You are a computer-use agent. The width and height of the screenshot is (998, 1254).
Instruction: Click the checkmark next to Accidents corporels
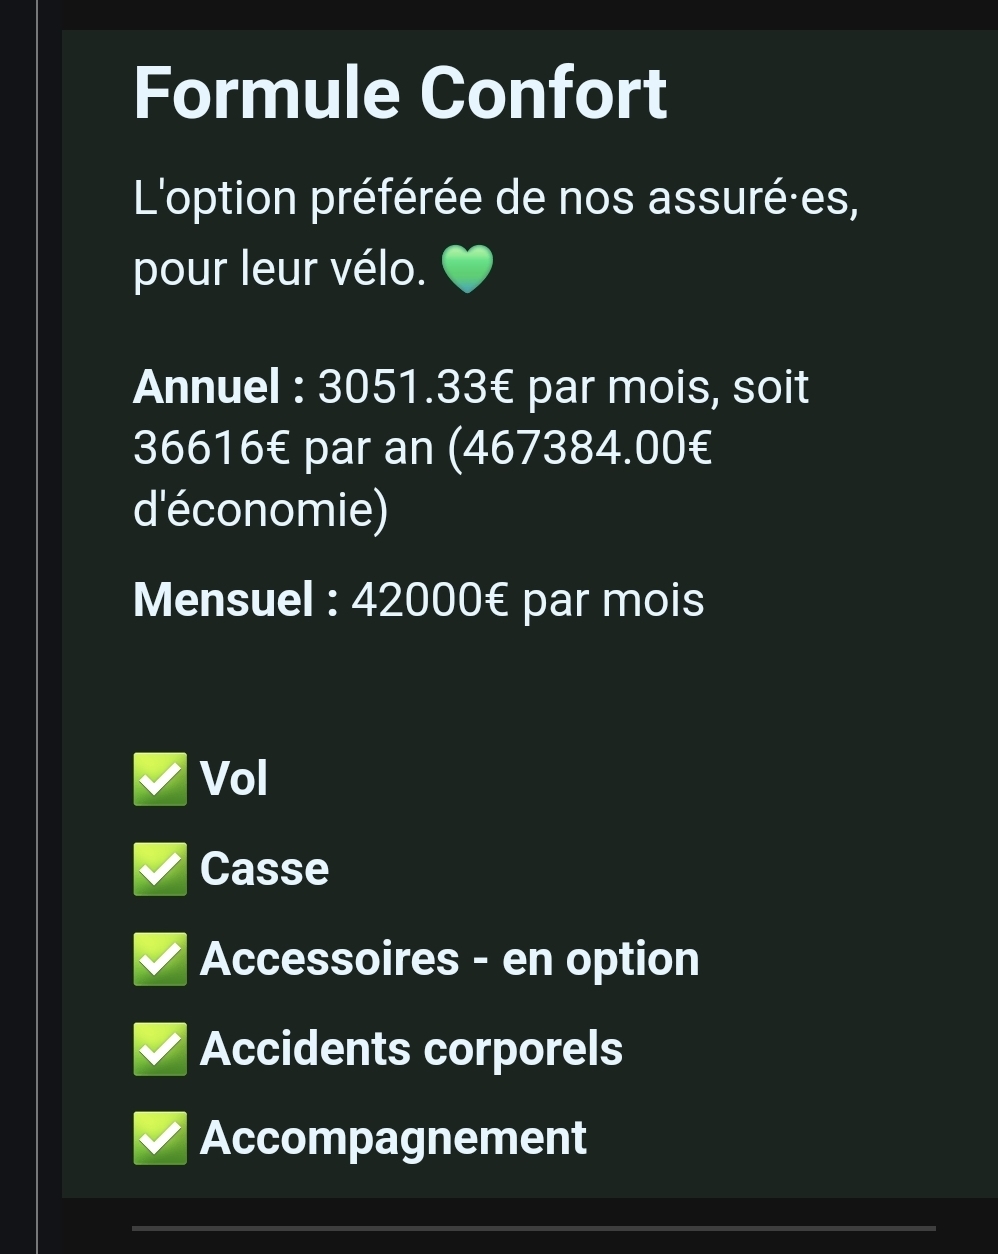coord(160,1049)
